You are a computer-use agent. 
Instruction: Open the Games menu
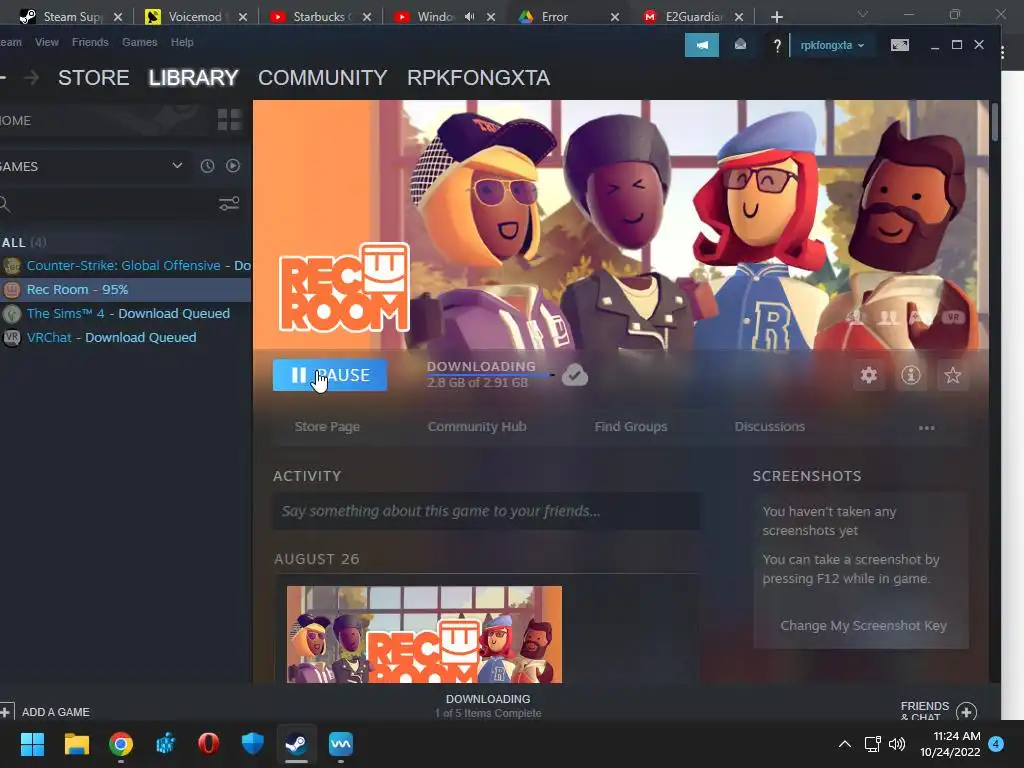[139, 42]
